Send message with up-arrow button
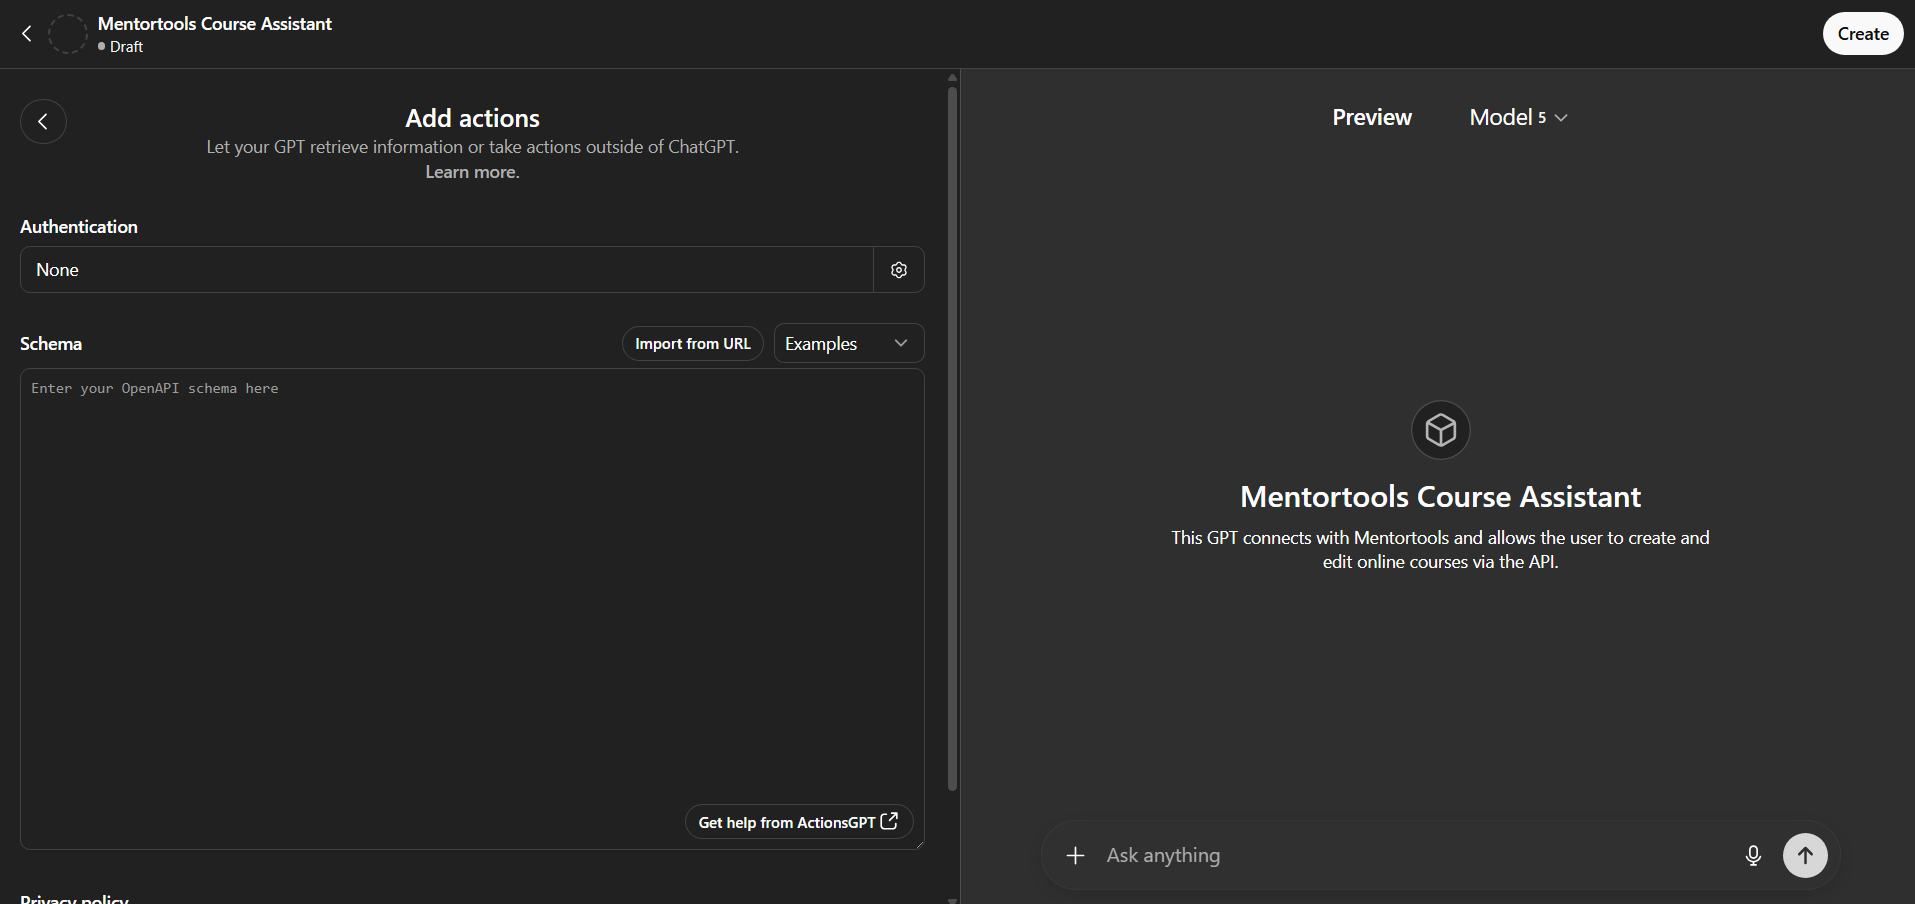Screen dimensions: 1915x904 (x=1805, y=856)
